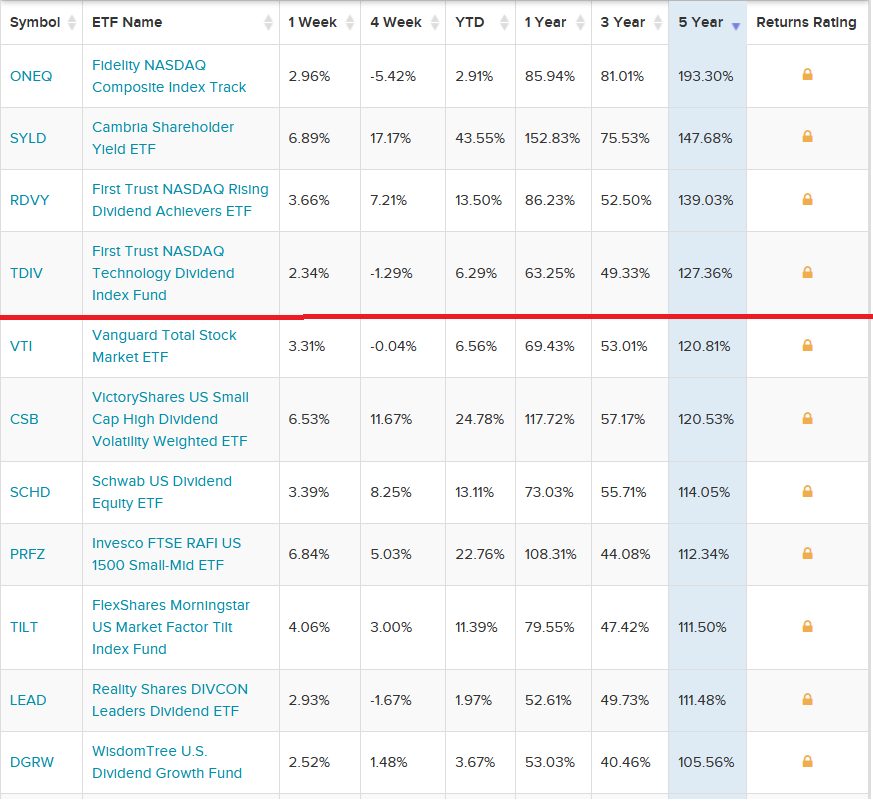The height and width of the screenshot is (801, 873).
Task: Click lock icon in TILT row
Action: point(807,626)
